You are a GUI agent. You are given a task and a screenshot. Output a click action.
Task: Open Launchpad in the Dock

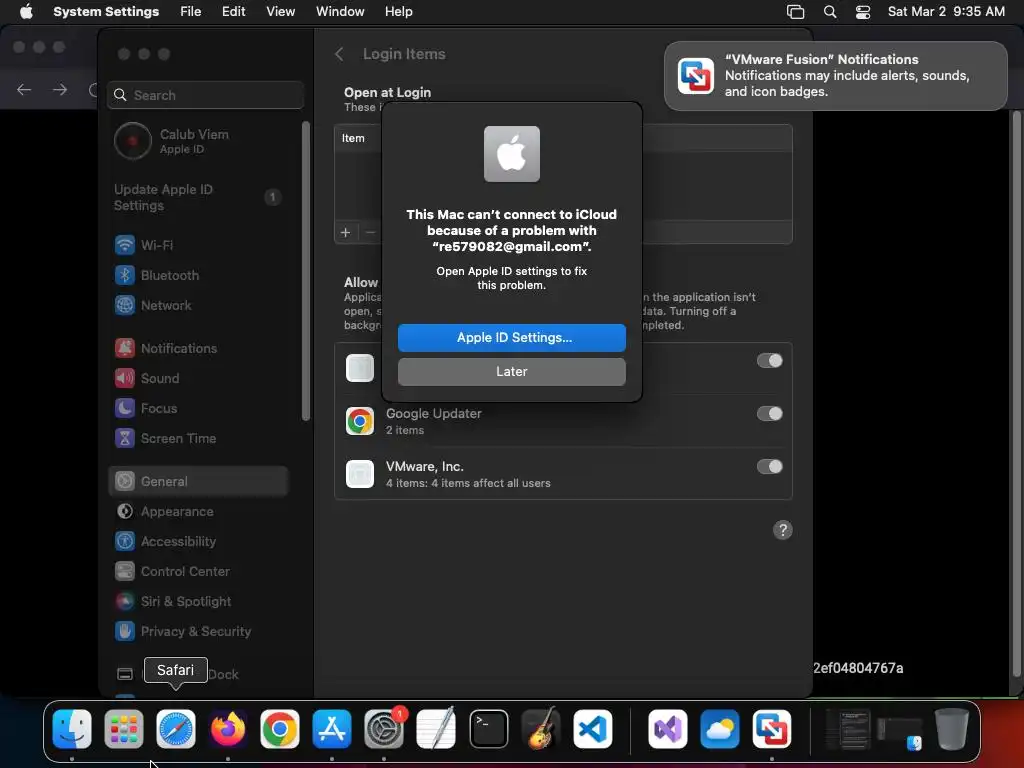point(123,729)
